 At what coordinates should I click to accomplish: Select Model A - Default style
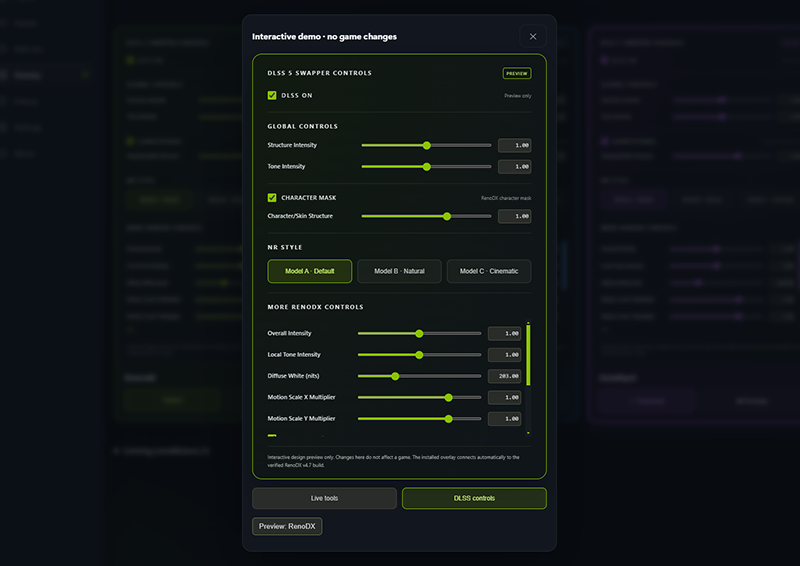[x=310, y=271]
